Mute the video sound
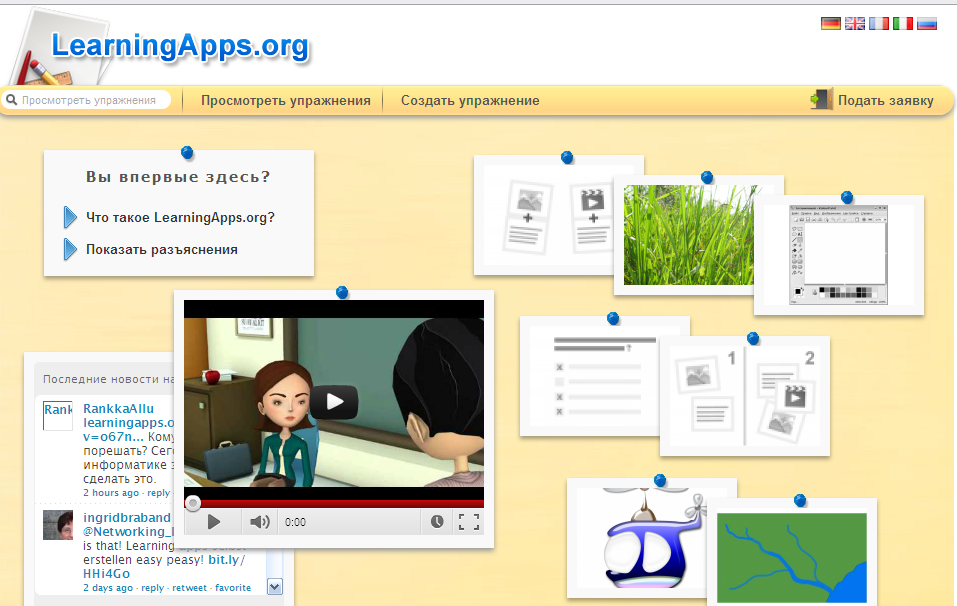Image resolution: width=957 pixels, height=606 pixels. (260, 521)
